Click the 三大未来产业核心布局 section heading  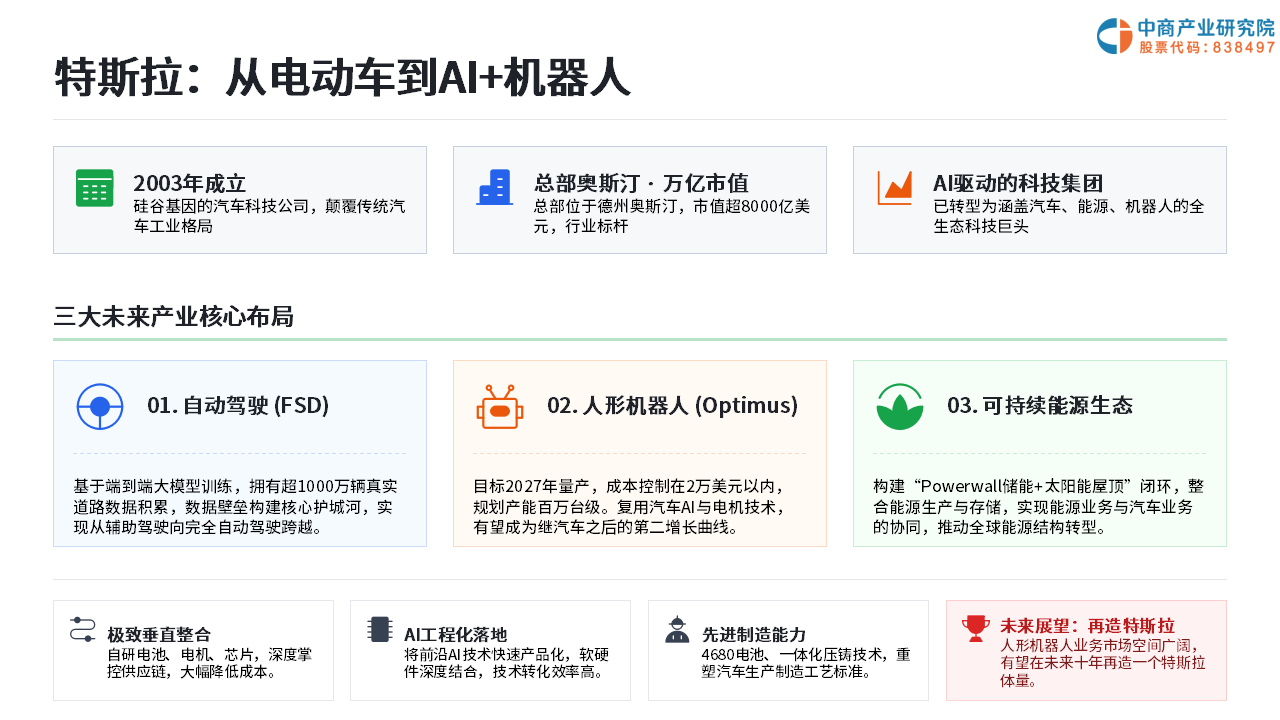point(173,317)
